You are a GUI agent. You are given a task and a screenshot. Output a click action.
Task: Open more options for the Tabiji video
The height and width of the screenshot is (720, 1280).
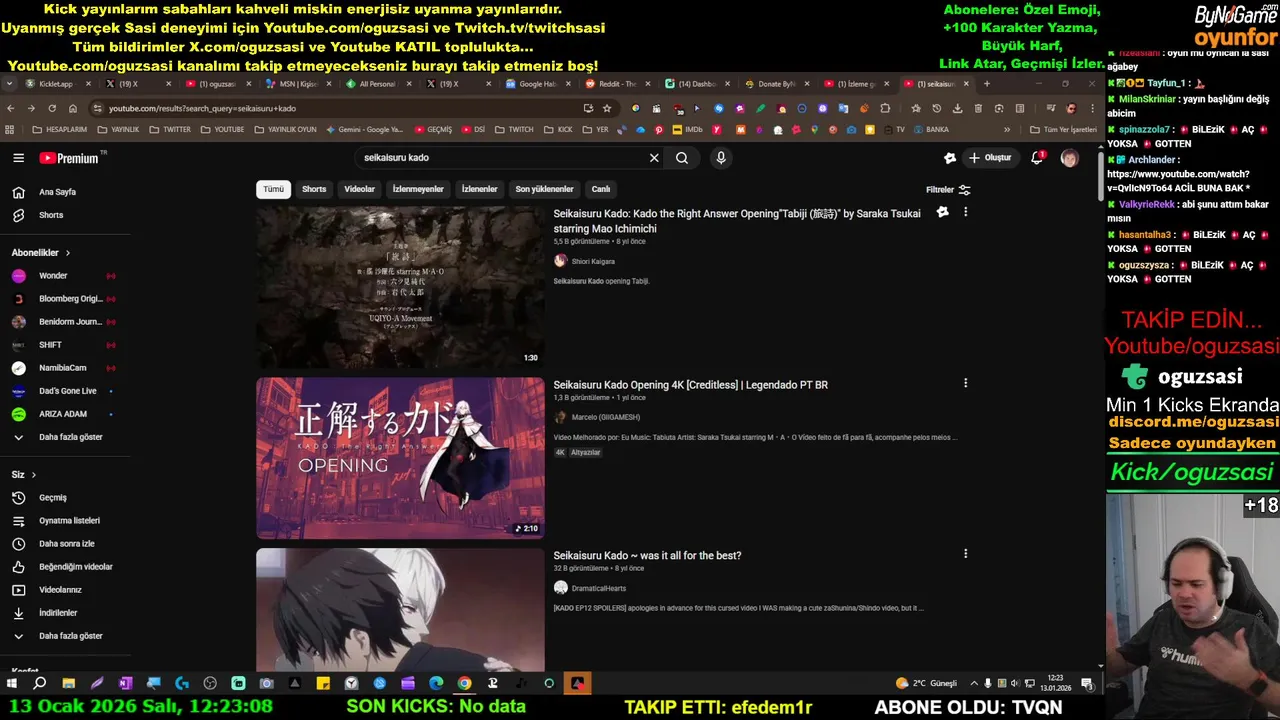(x=965, y=212)
